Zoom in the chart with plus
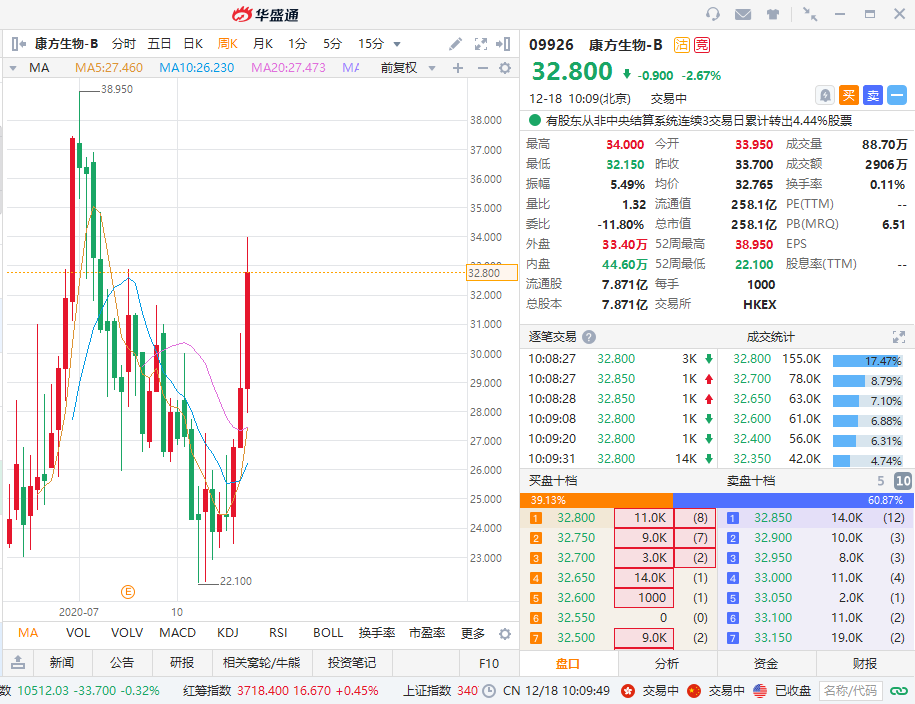Viewport: 915px width, 704px height. pyautogui.click(x=458, y=68)
